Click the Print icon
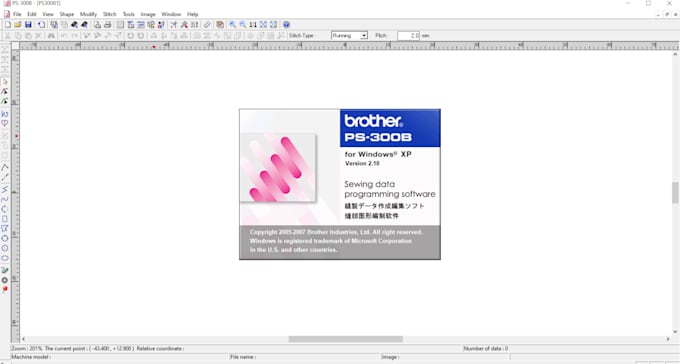The height and width of the screenshot is (364, 680). (x=108, y=25)
